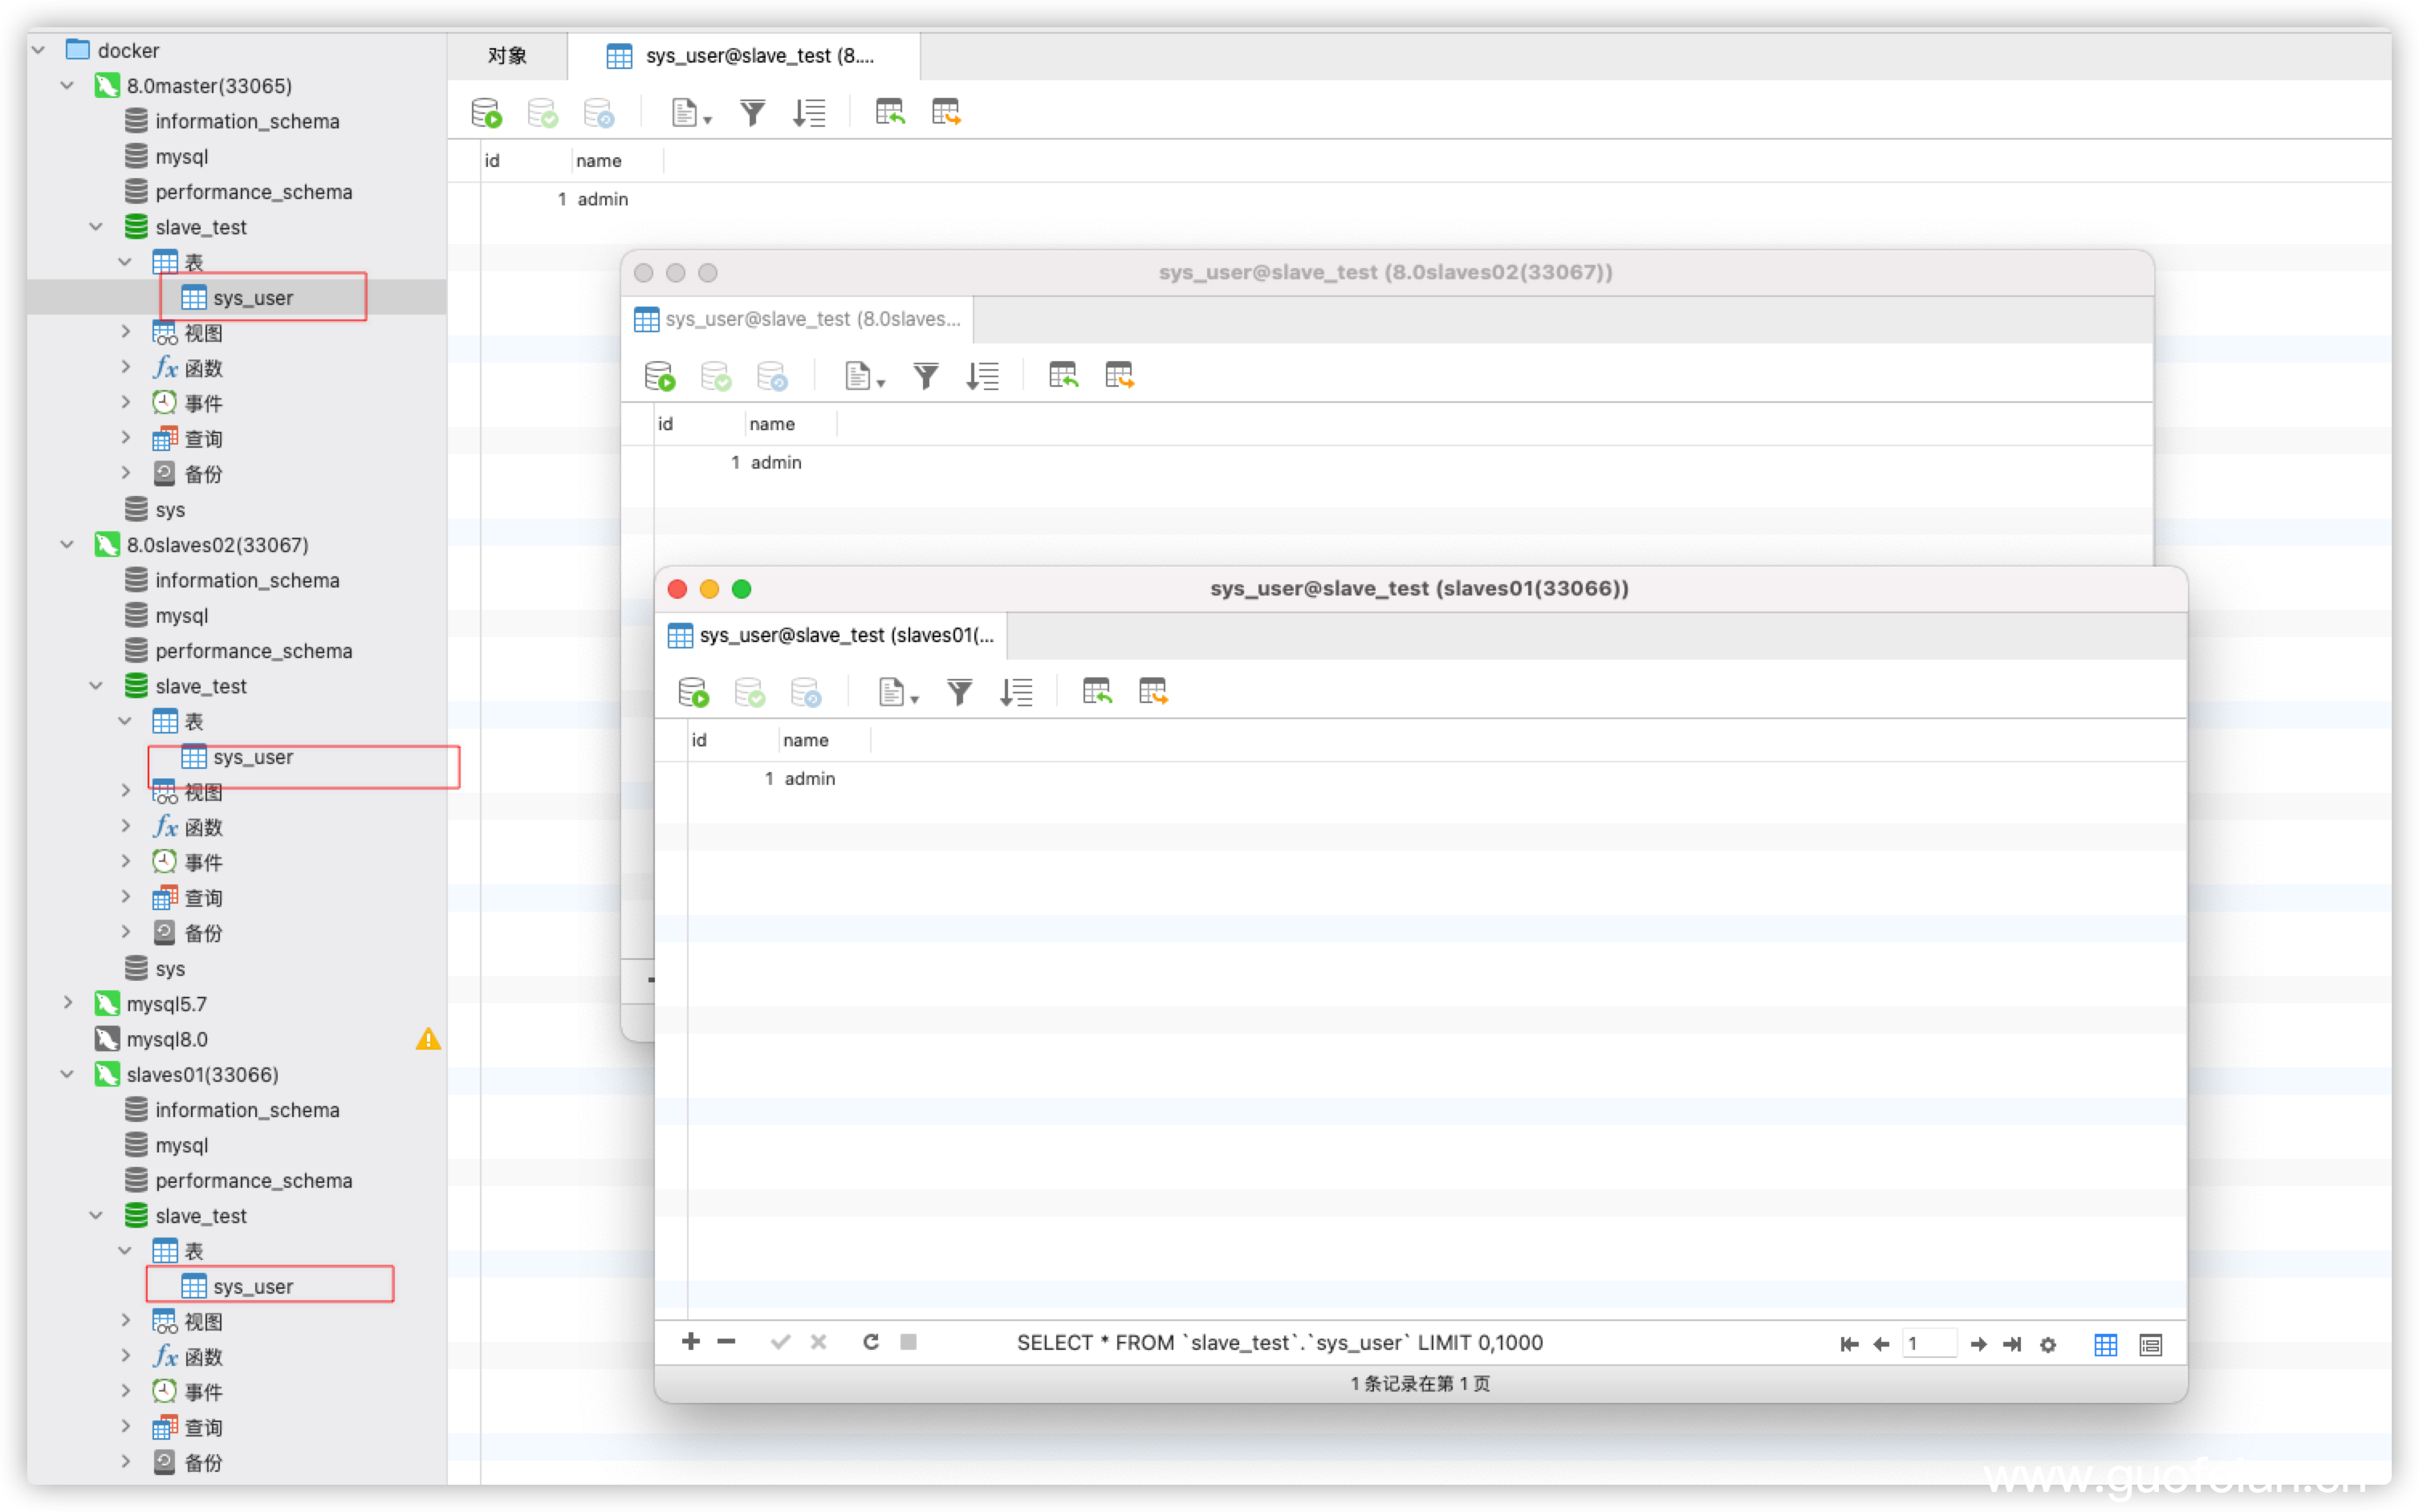Collapse slaves01(33066) connection
The width and height of the screenshot is (2419, 1512).
click(x=68, y=1074)
